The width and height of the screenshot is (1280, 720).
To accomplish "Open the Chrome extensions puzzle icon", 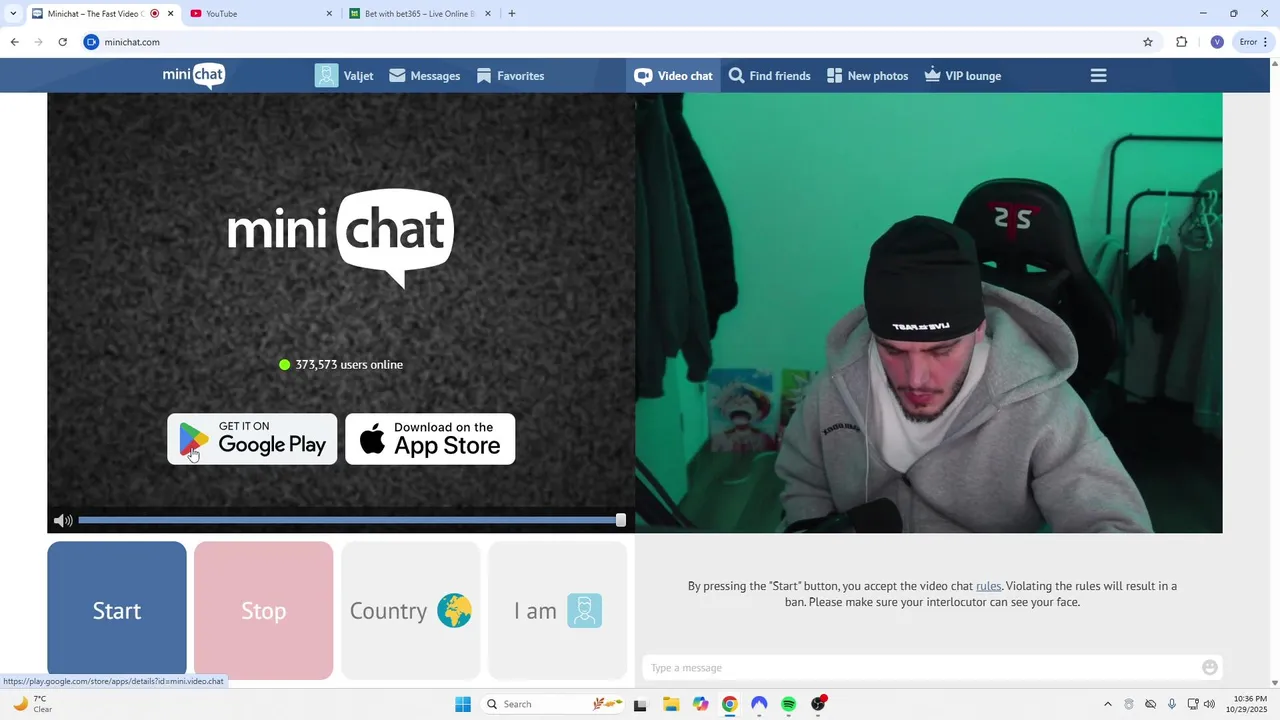I will [x=1181, y=42].
